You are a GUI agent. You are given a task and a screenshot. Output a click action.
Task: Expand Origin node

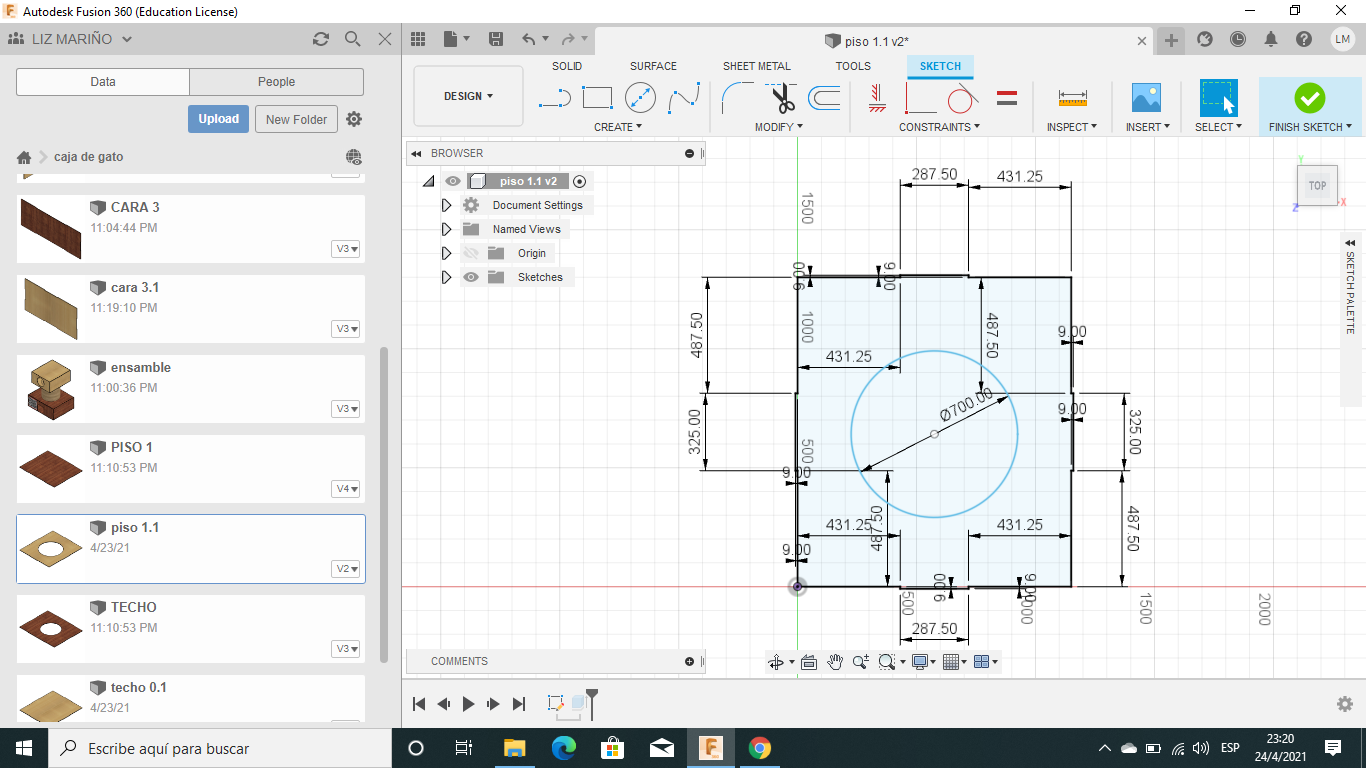click(x=447, y=253)
